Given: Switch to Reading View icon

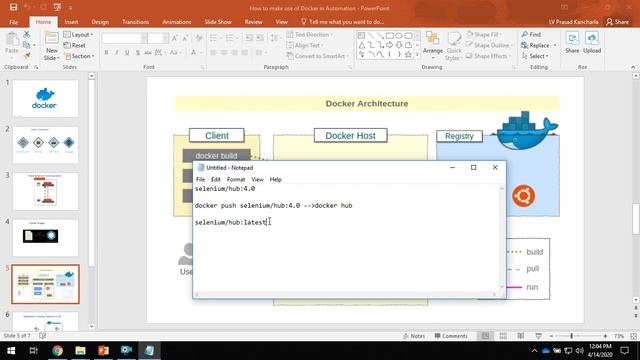Looking at the screenshot, I should coord(521,336).
